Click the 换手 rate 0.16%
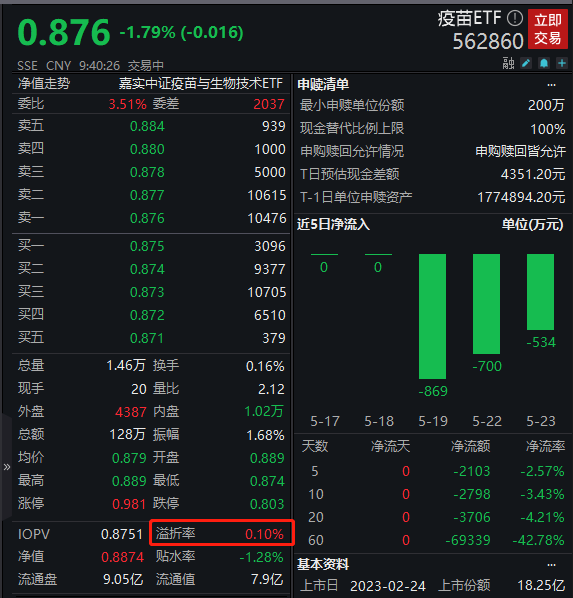The width and height of the screenshot is (573, 598). pyautogui.click(x=265, y=367)
